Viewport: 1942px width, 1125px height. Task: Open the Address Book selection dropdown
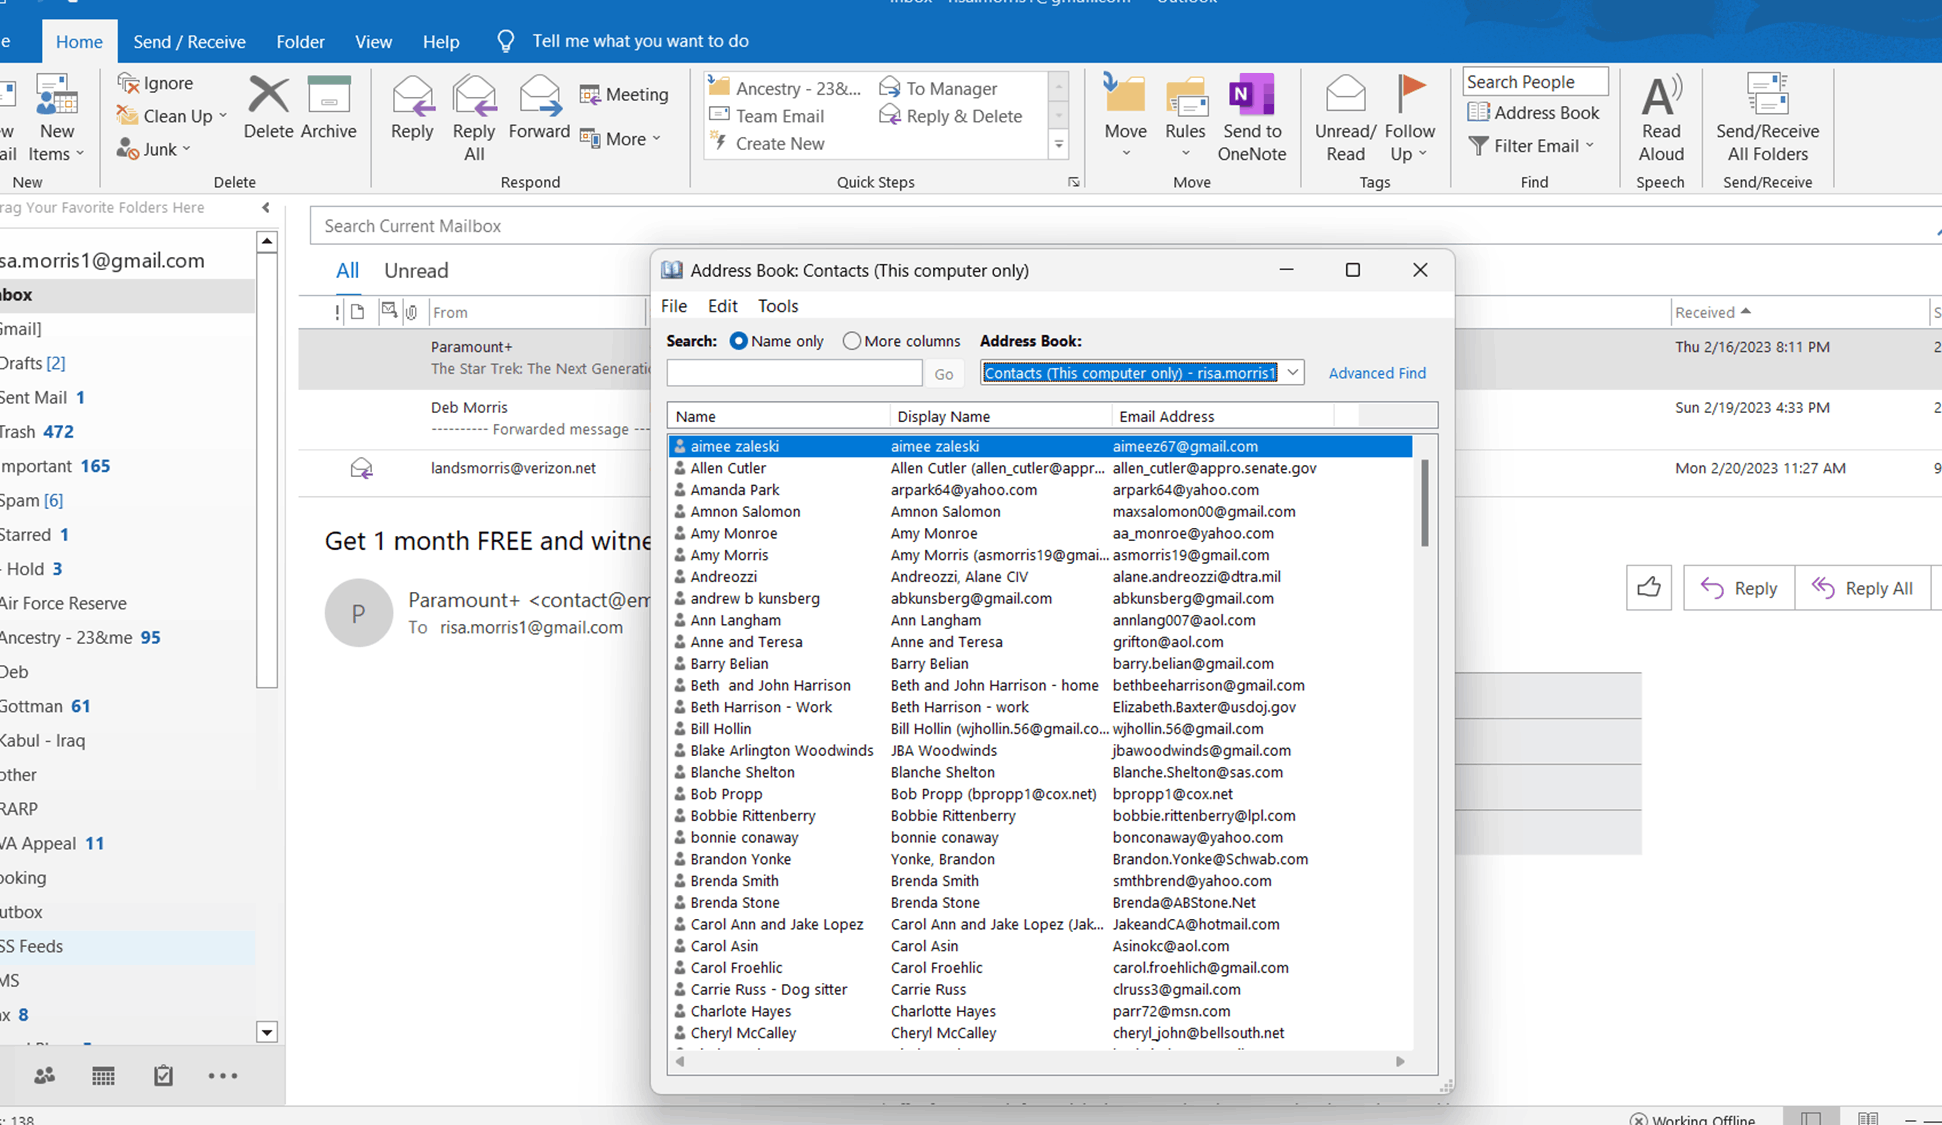click(x=1293, y=372)
